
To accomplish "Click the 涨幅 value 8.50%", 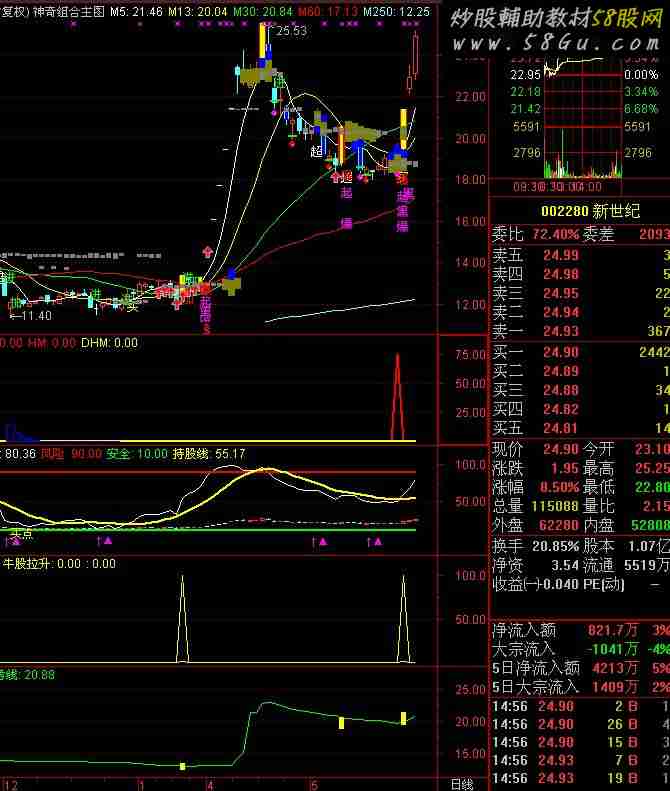I will click(560, 488).
